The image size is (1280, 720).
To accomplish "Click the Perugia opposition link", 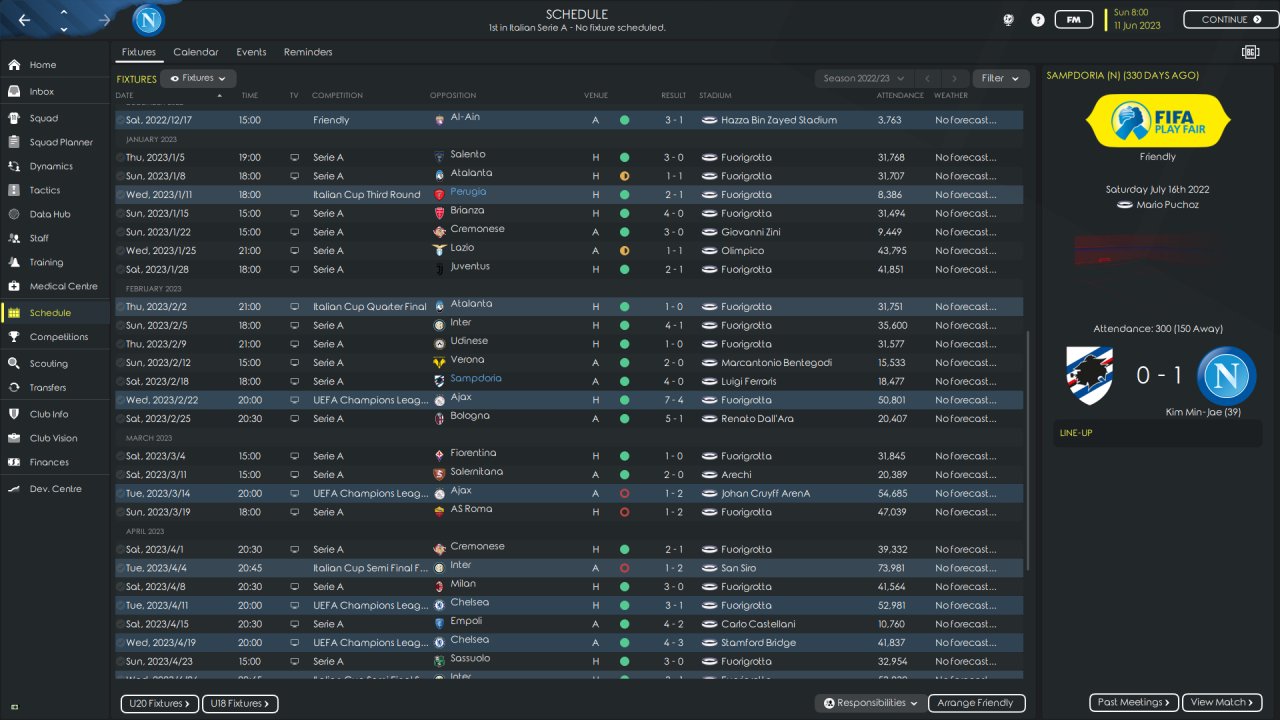I will coord(468,192).
